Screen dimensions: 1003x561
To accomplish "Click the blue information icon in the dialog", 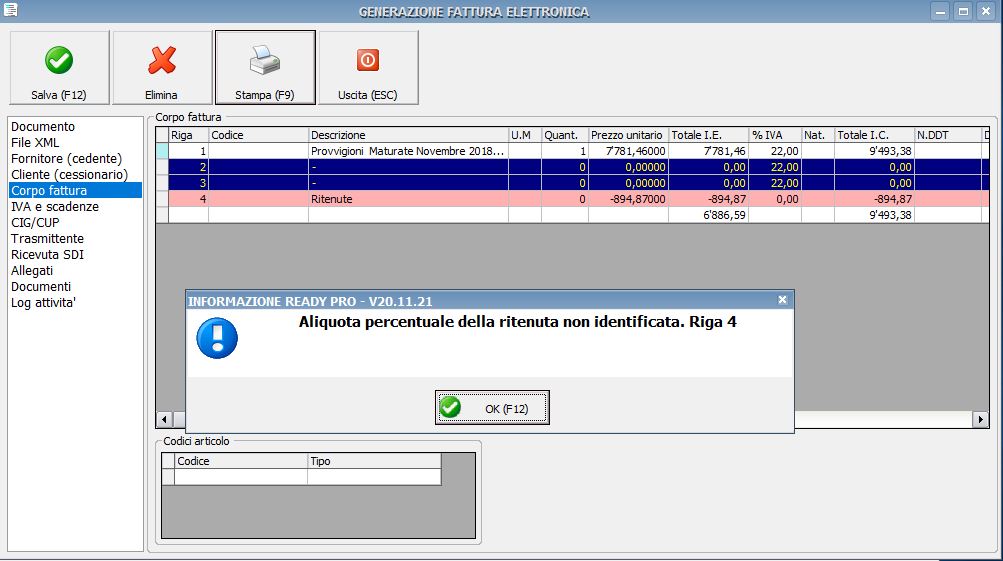I will pyautogui.click(x=217, y=338).
